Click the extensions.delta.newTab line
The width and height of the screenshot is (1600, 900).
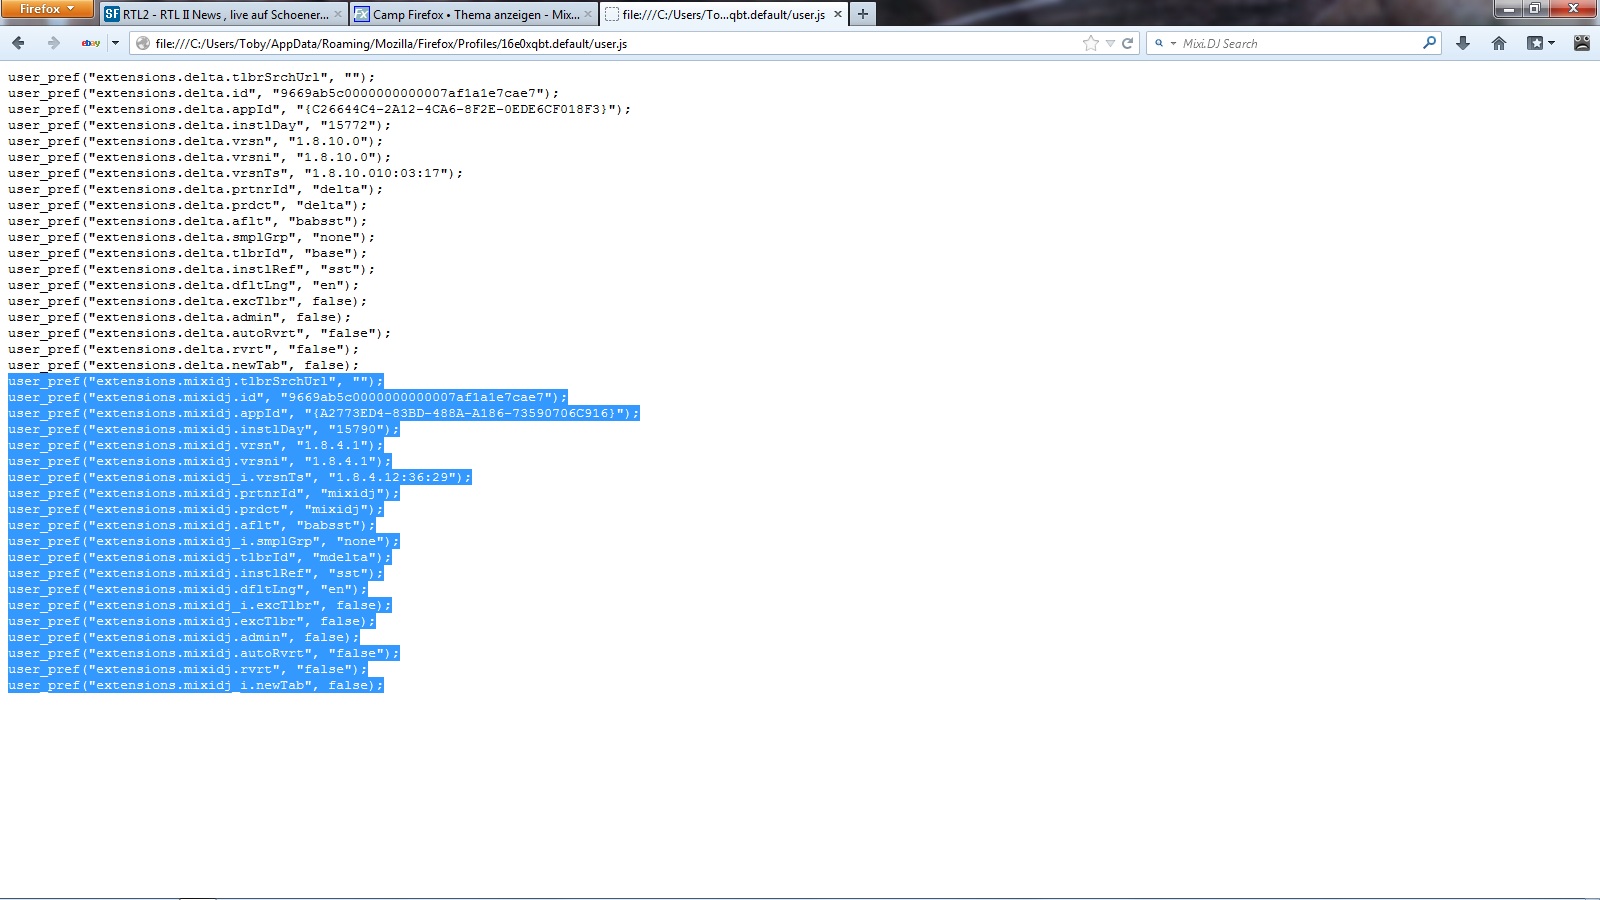[184, 365]
